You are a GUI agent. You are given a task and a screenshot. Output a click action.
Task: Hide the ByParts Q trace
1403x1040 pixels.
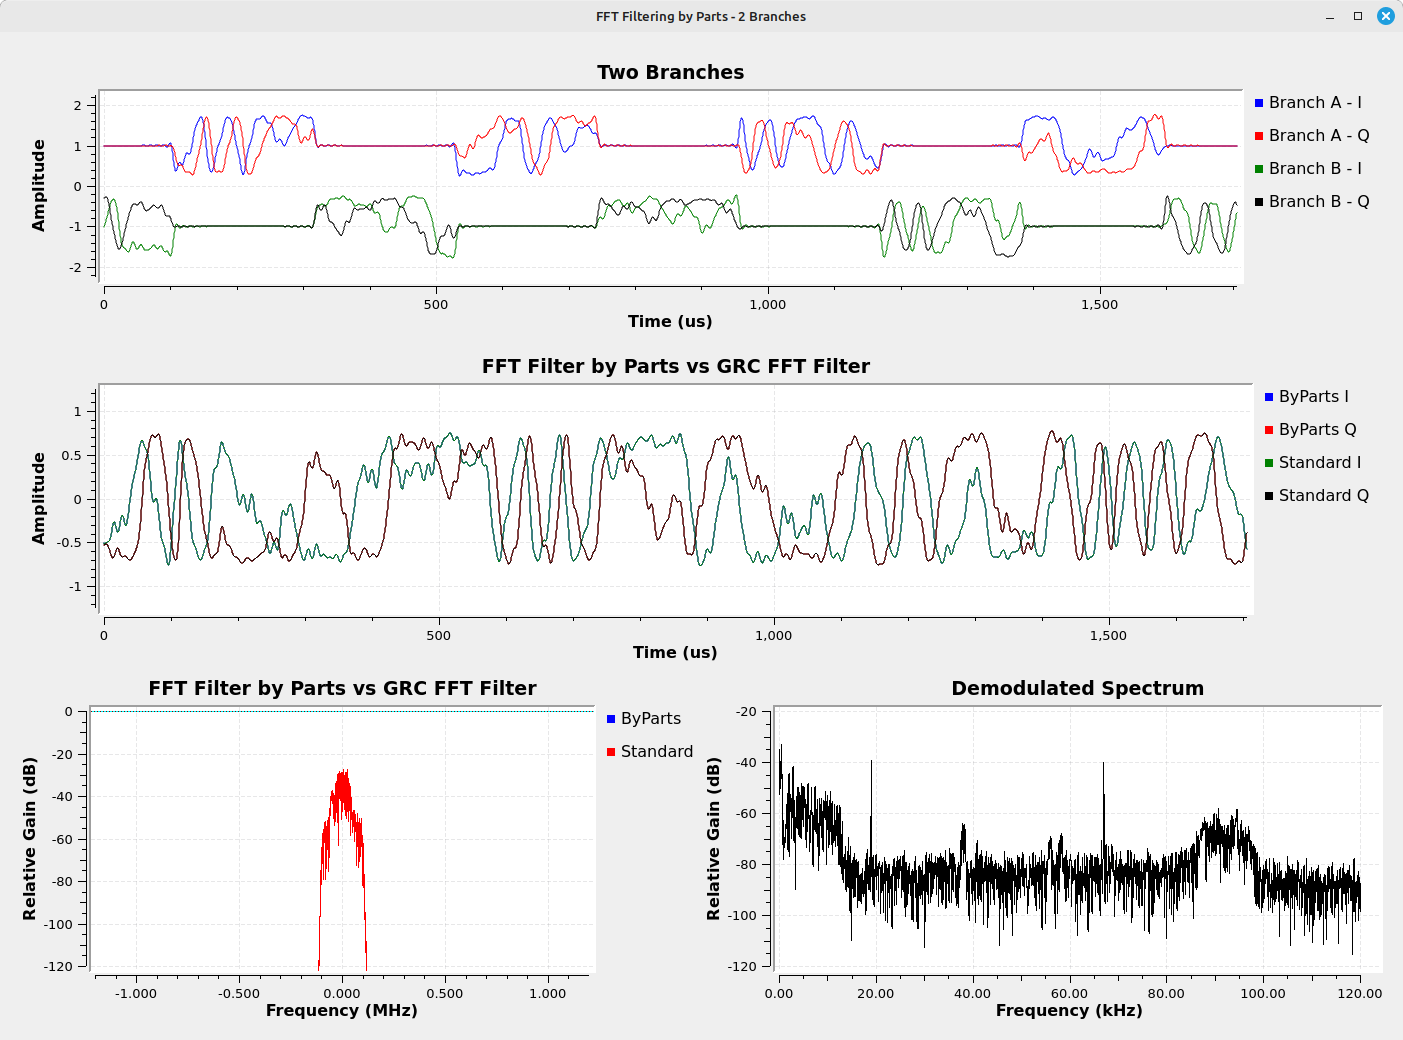pyautogui.click(x=1316, y=430)
